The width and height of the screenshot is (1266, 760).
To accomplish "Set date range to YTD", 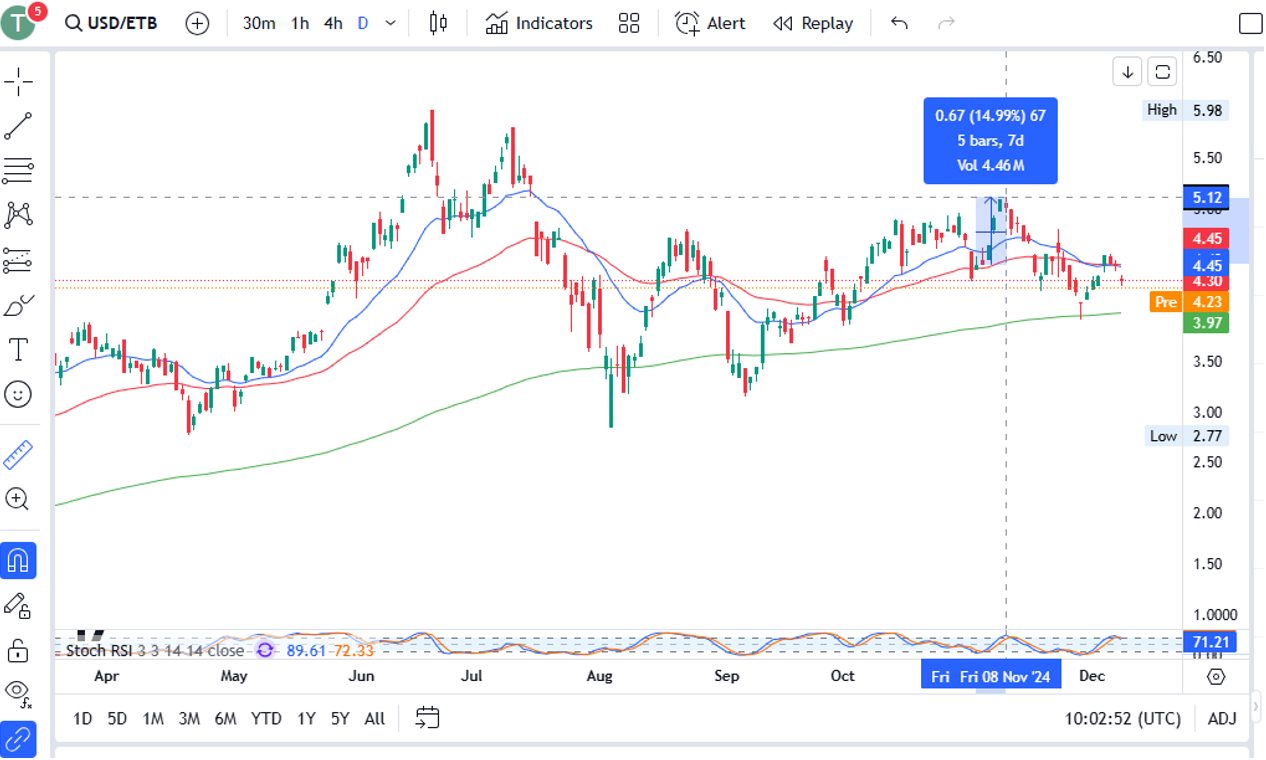I will point(266,718).
